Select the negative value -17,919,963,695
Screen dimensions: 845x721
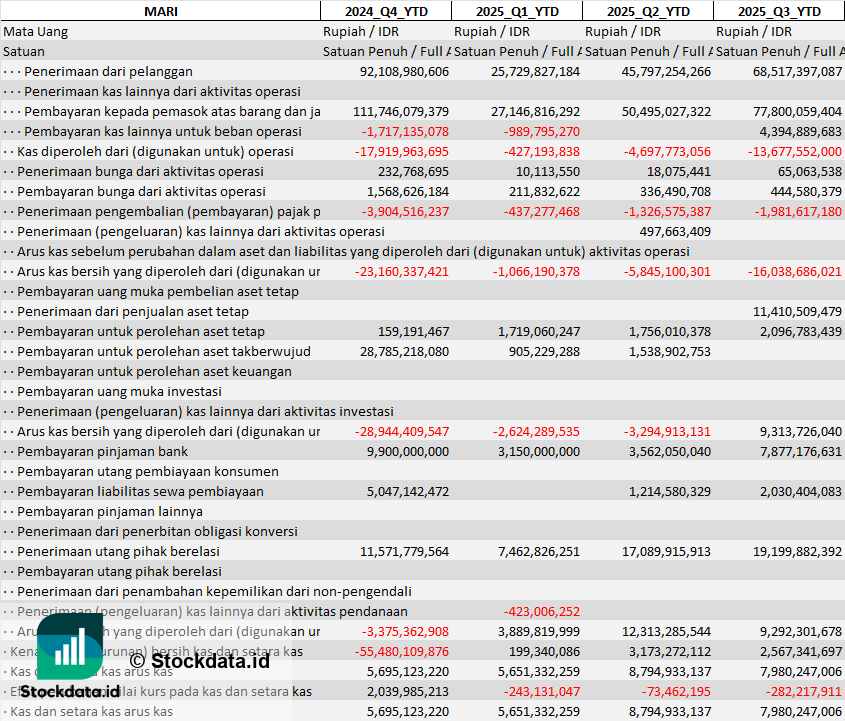tap(402, 151)
